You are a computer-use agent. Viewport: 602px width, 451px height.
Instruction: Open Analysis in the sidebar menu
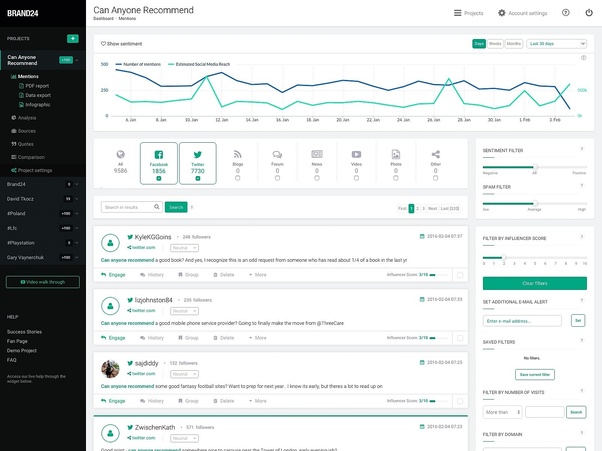click(26, 118)
